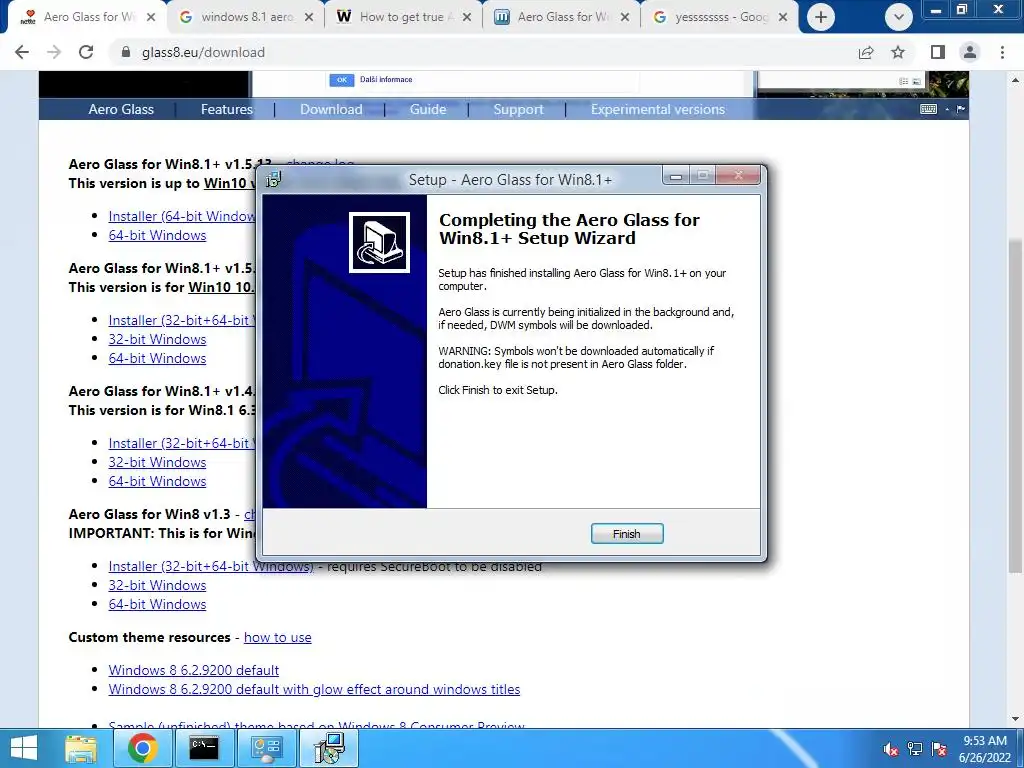The image size is (1024, 768).
Task: Click keyboard icon in site banner
Action: click(x=928, y=109)
